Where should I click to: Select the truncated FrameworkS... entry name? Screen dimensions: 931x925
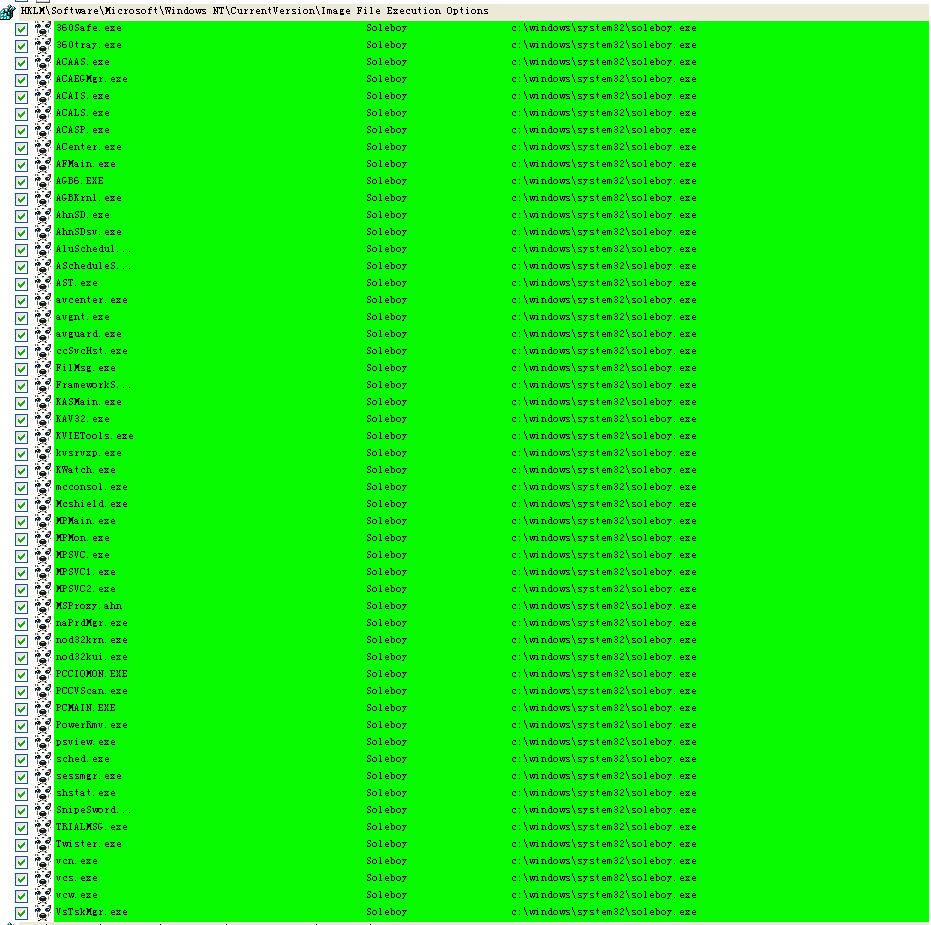coord(93,385)
